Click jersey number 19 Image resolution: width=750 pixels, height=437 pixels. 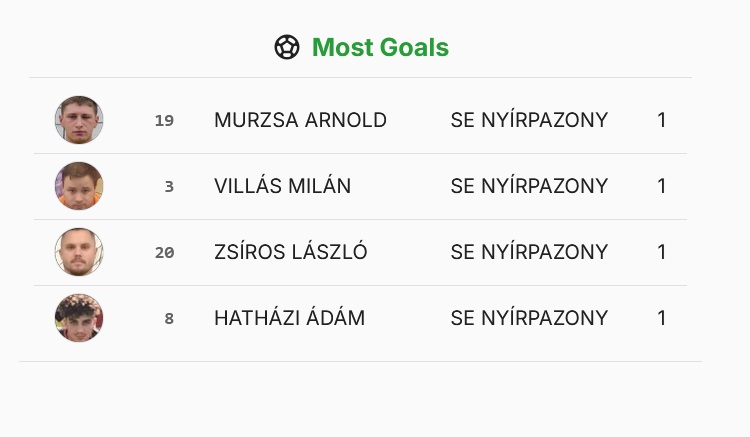[x=164, y=120]
